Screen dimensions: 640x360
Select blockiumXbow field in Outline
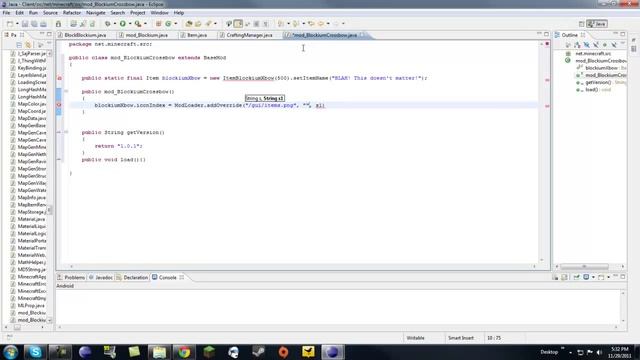[x=601, y=68]
